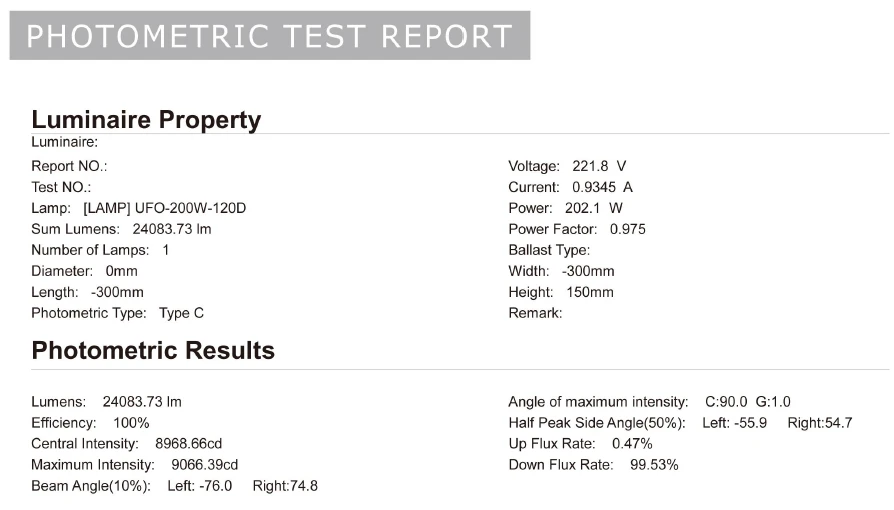This screenshot has height=510, width=894.
Task: Click the Photometric Type value Type C
Action: coord(181,313)
